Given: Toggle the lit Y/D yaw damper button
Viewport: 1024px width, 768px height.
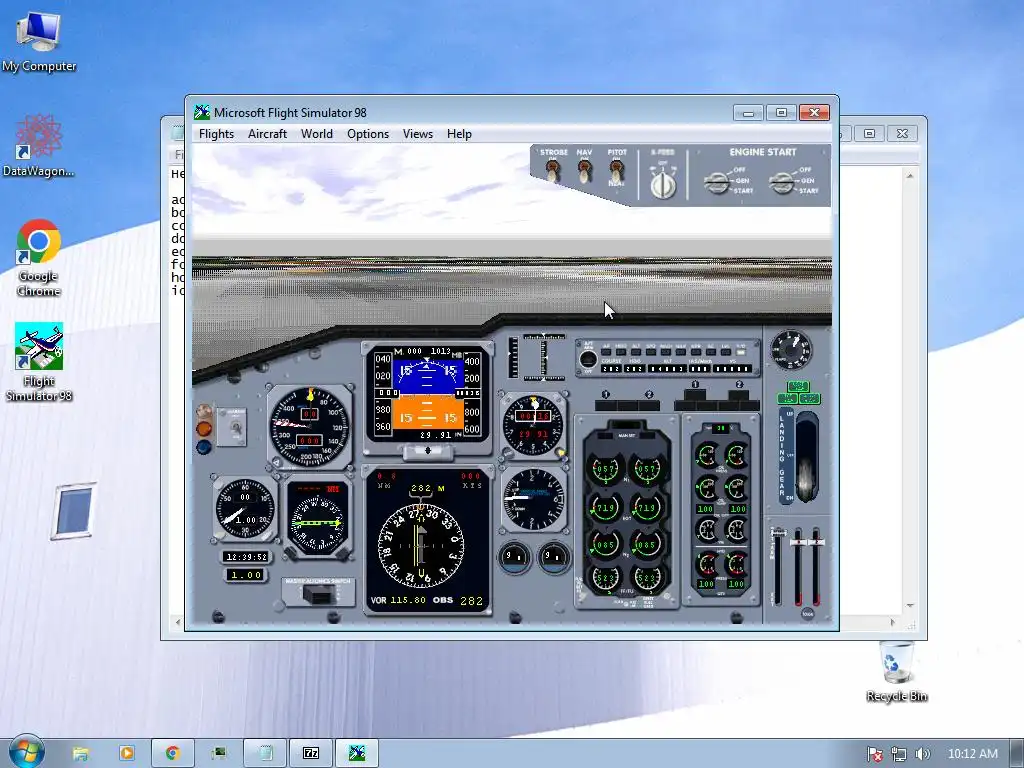Looking at the screenshot, I should click(741, 352).
